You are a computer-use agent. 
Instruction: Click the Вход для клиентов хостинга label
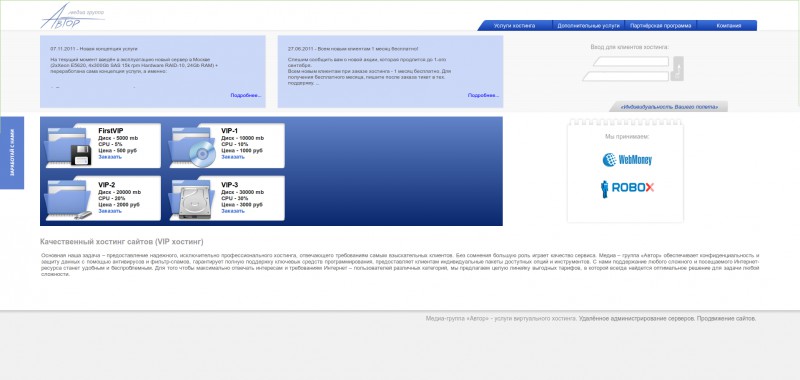[630, 47]
